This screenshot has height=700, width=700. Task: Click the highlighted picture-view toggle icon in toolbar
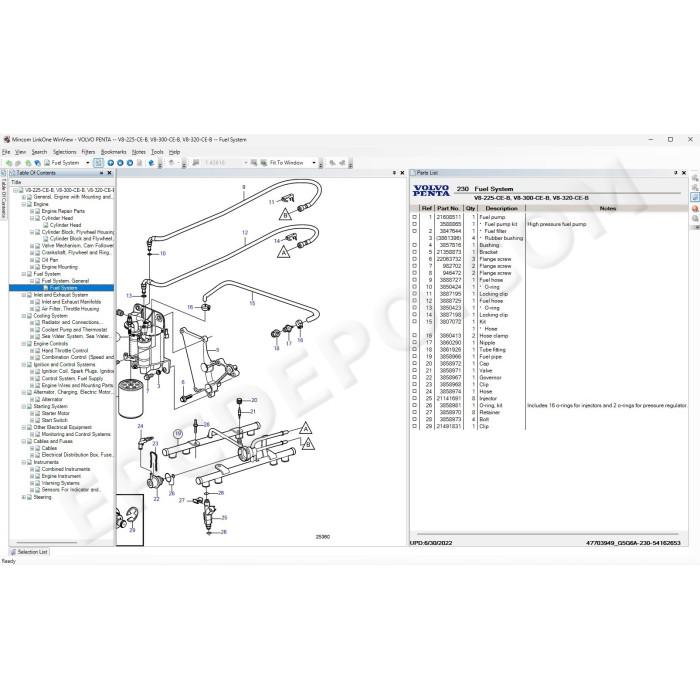click(x=99, y=163)
